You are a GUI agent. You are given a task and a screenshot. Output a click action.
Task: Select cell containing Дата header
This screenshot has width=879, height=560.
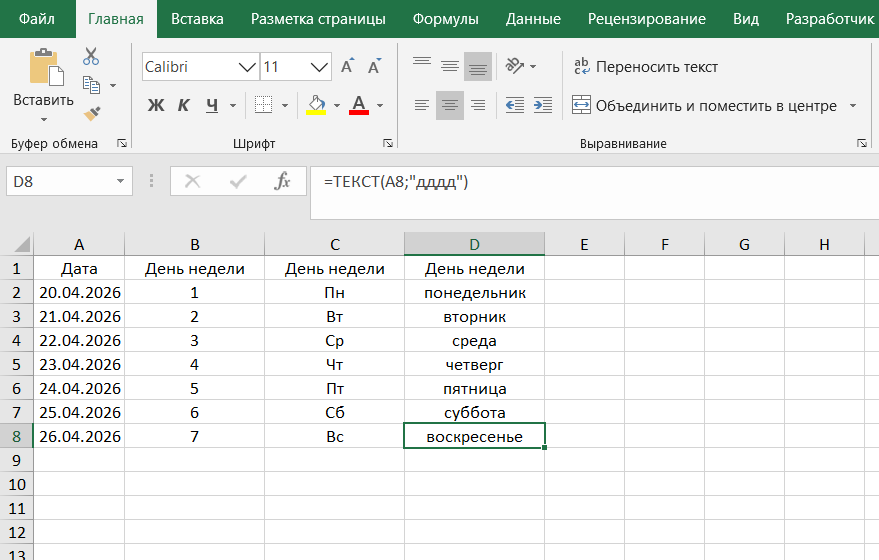(x=79, y=269)
